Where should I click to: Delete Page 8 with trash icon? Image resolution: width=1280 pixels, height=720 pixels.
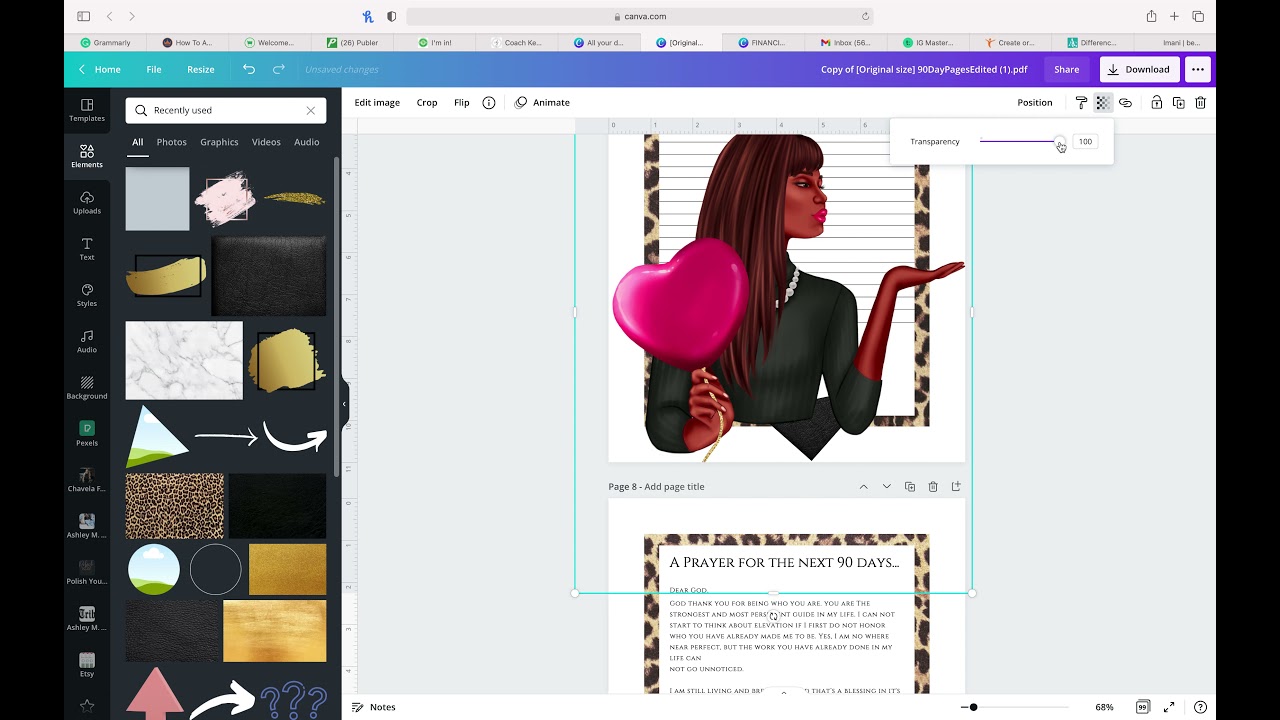(933, 487)
